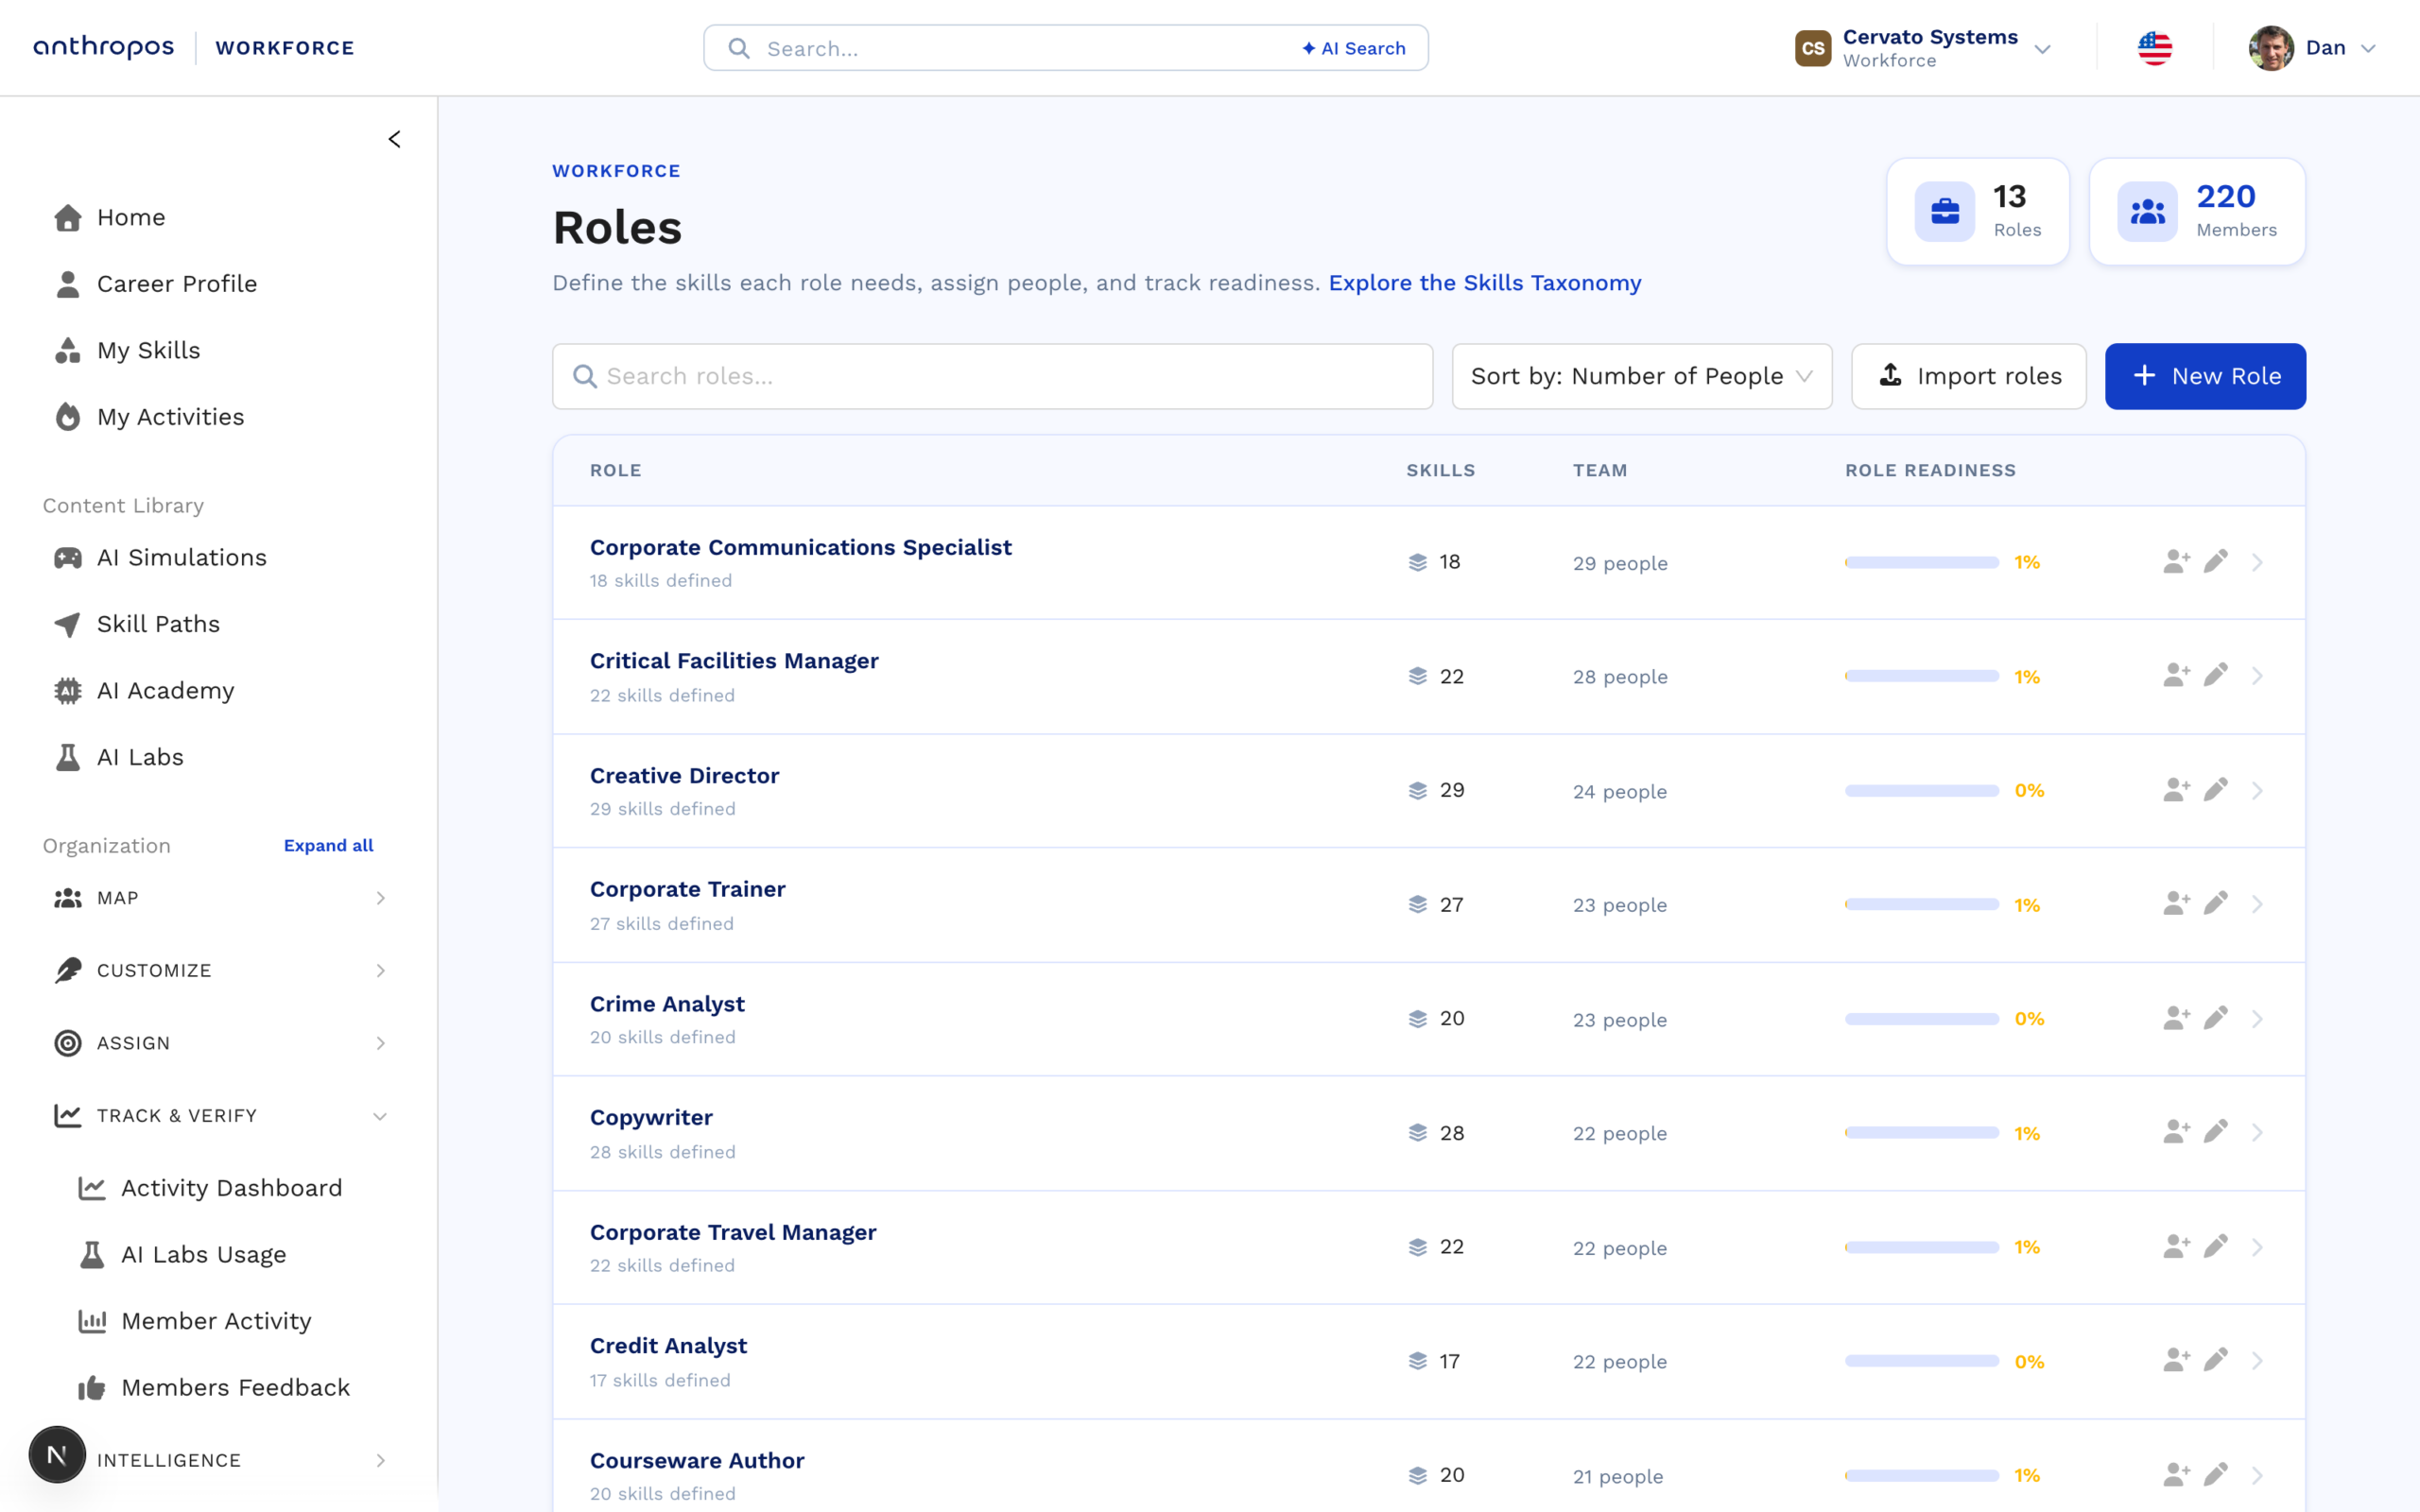Screen dimensions: 2420x1512
Task: Click Expand all in Organization section
Action: (328, 846)
